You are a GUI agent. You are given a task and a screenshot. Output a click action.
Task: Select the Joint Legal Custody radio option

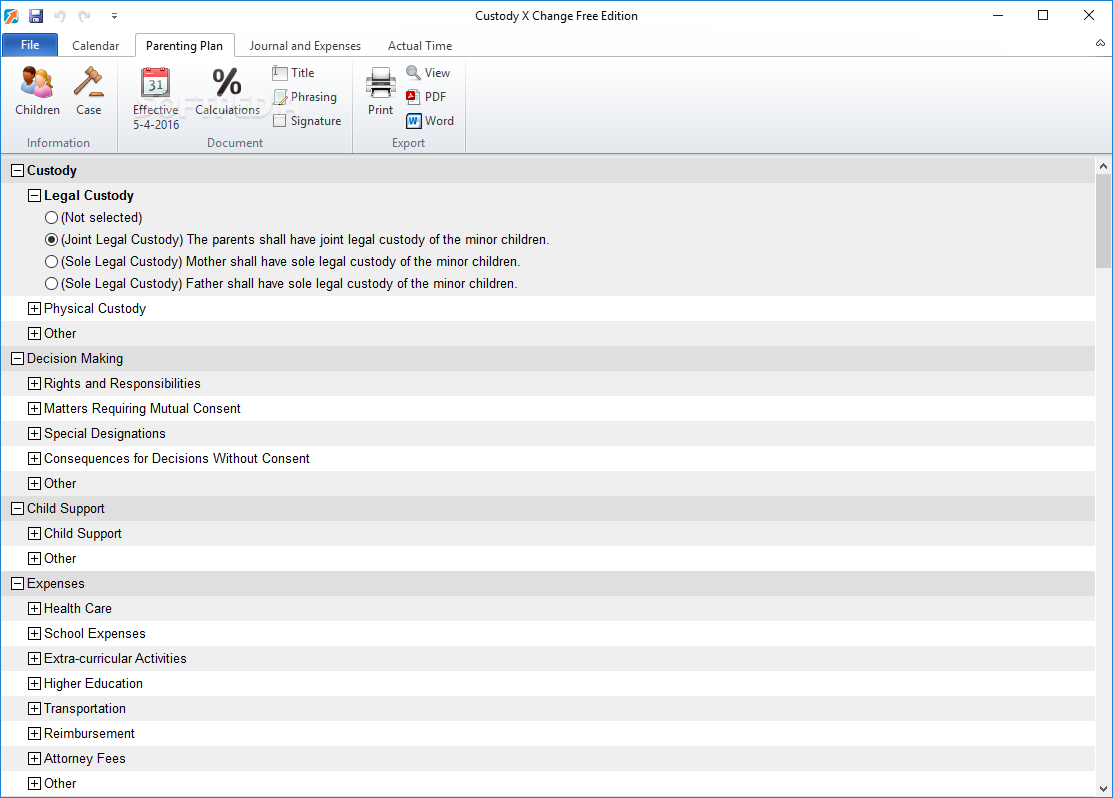[51, 239]
